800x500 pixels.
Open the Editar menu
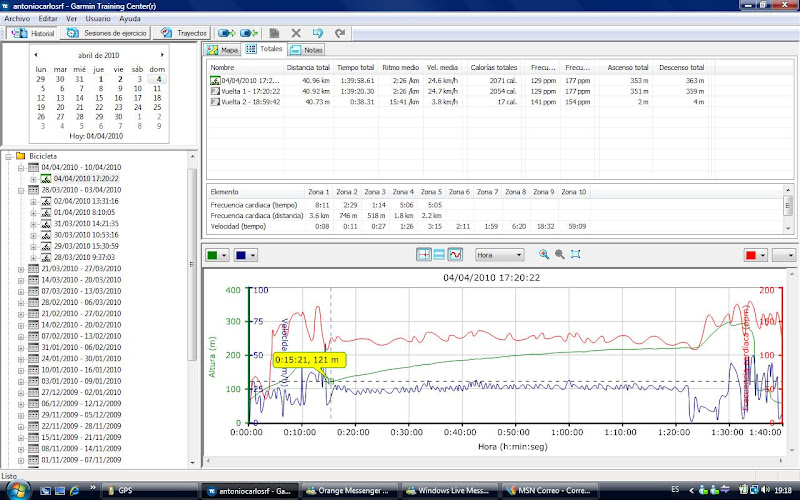(48, 18)
